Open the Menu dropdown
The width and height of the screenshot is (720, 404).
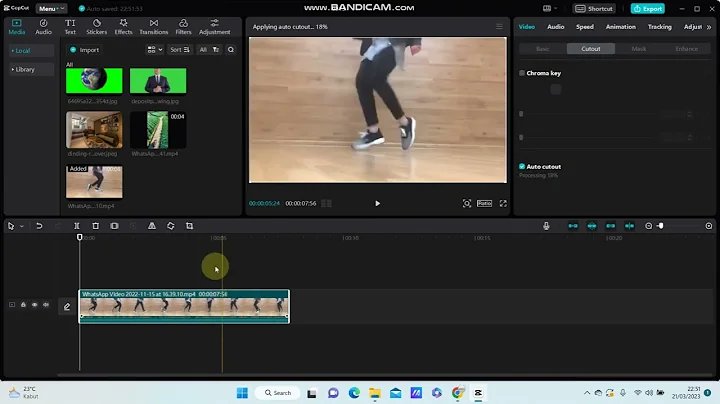(51, 8)
